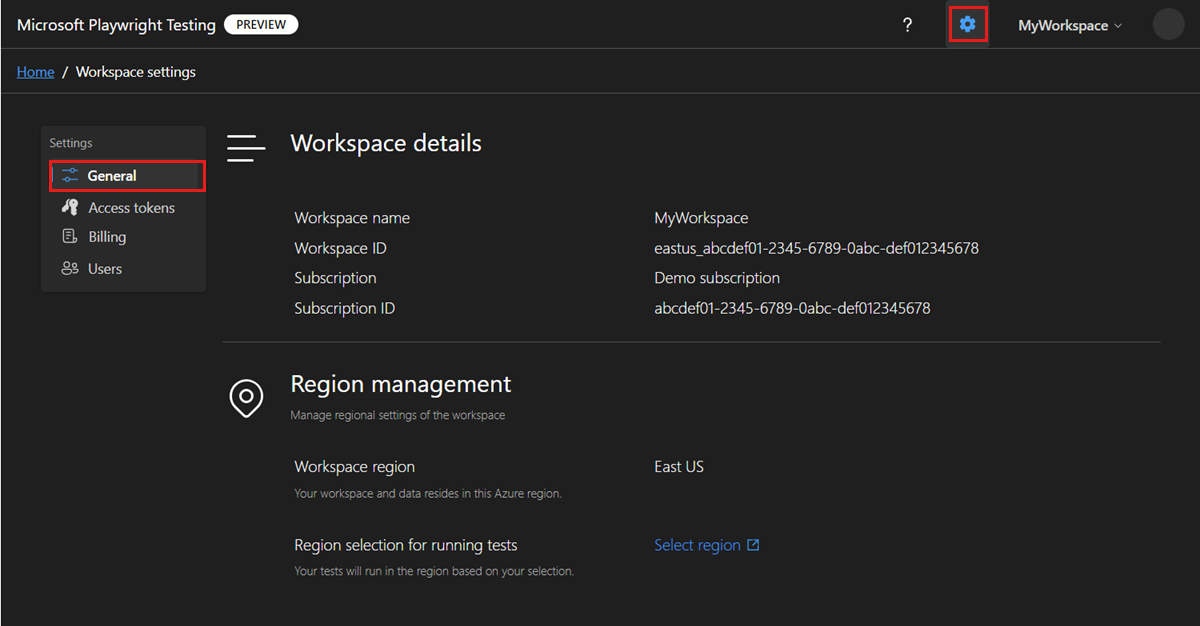Click the workspace ID value eastus_abcdef01-2345-6789-0abc-def012345678
1200x626 pixels.
click(x=816, y=248)
